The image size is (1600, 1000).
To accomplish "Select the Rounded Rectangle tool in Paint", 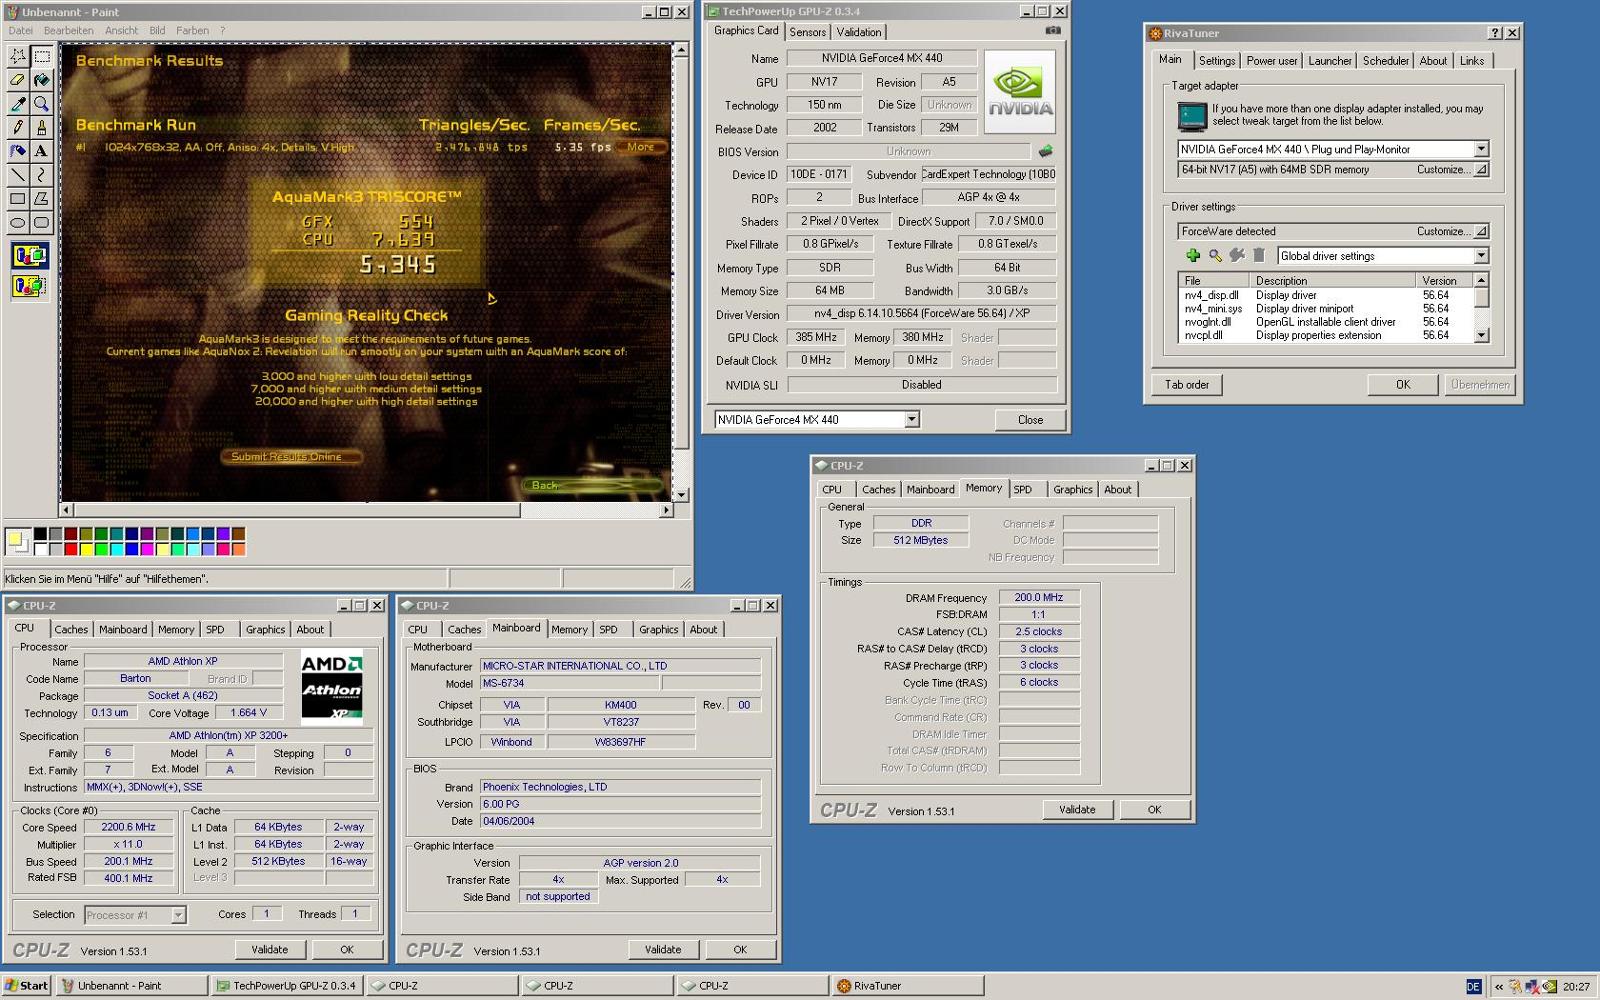I will point(41,223).
